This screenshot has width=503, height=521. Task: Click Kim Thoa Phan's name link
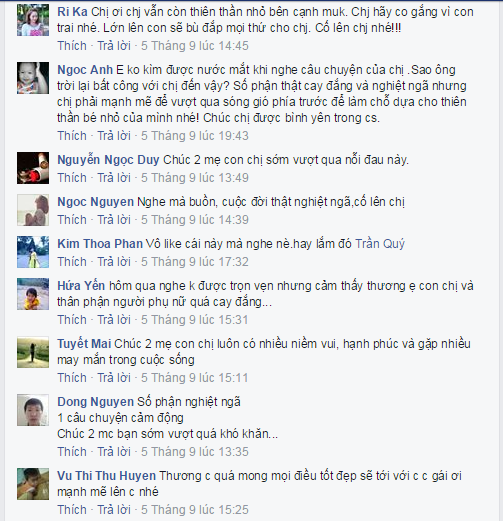100,244
